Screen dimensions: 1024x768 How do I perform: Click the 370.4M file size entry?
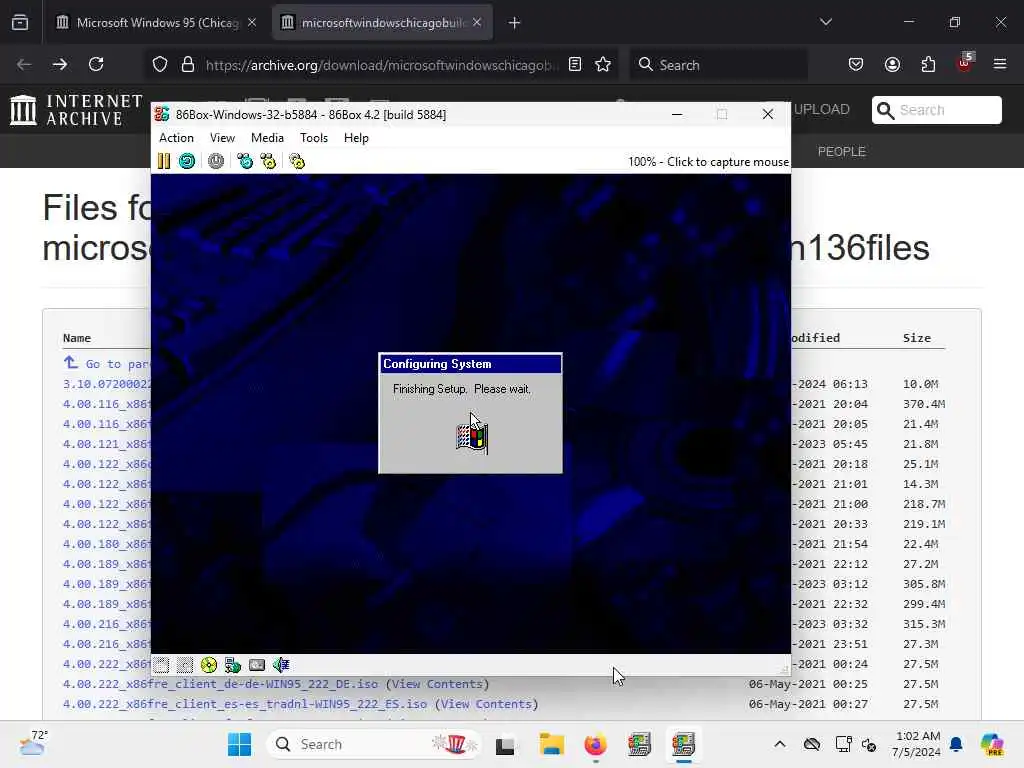[x=923, y=404]
